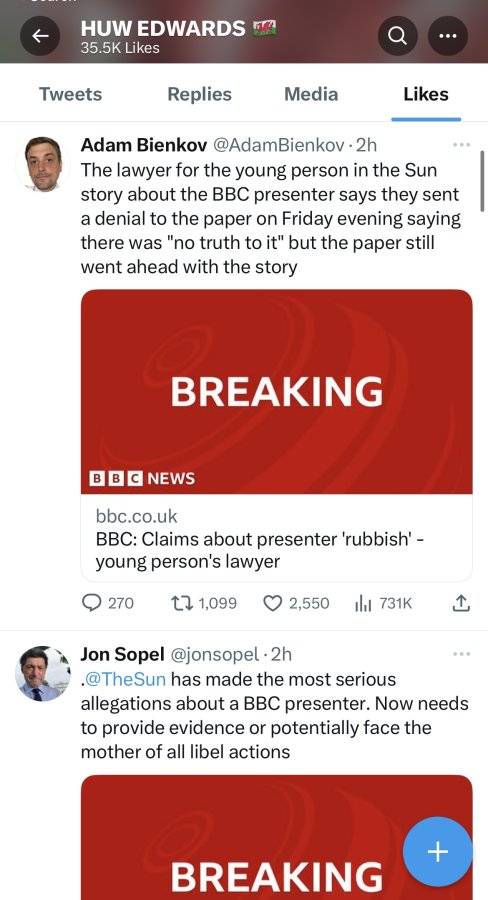Tap the back arrow button
The height and width of the screenshot is (900, 488).
tap(40, 36)
